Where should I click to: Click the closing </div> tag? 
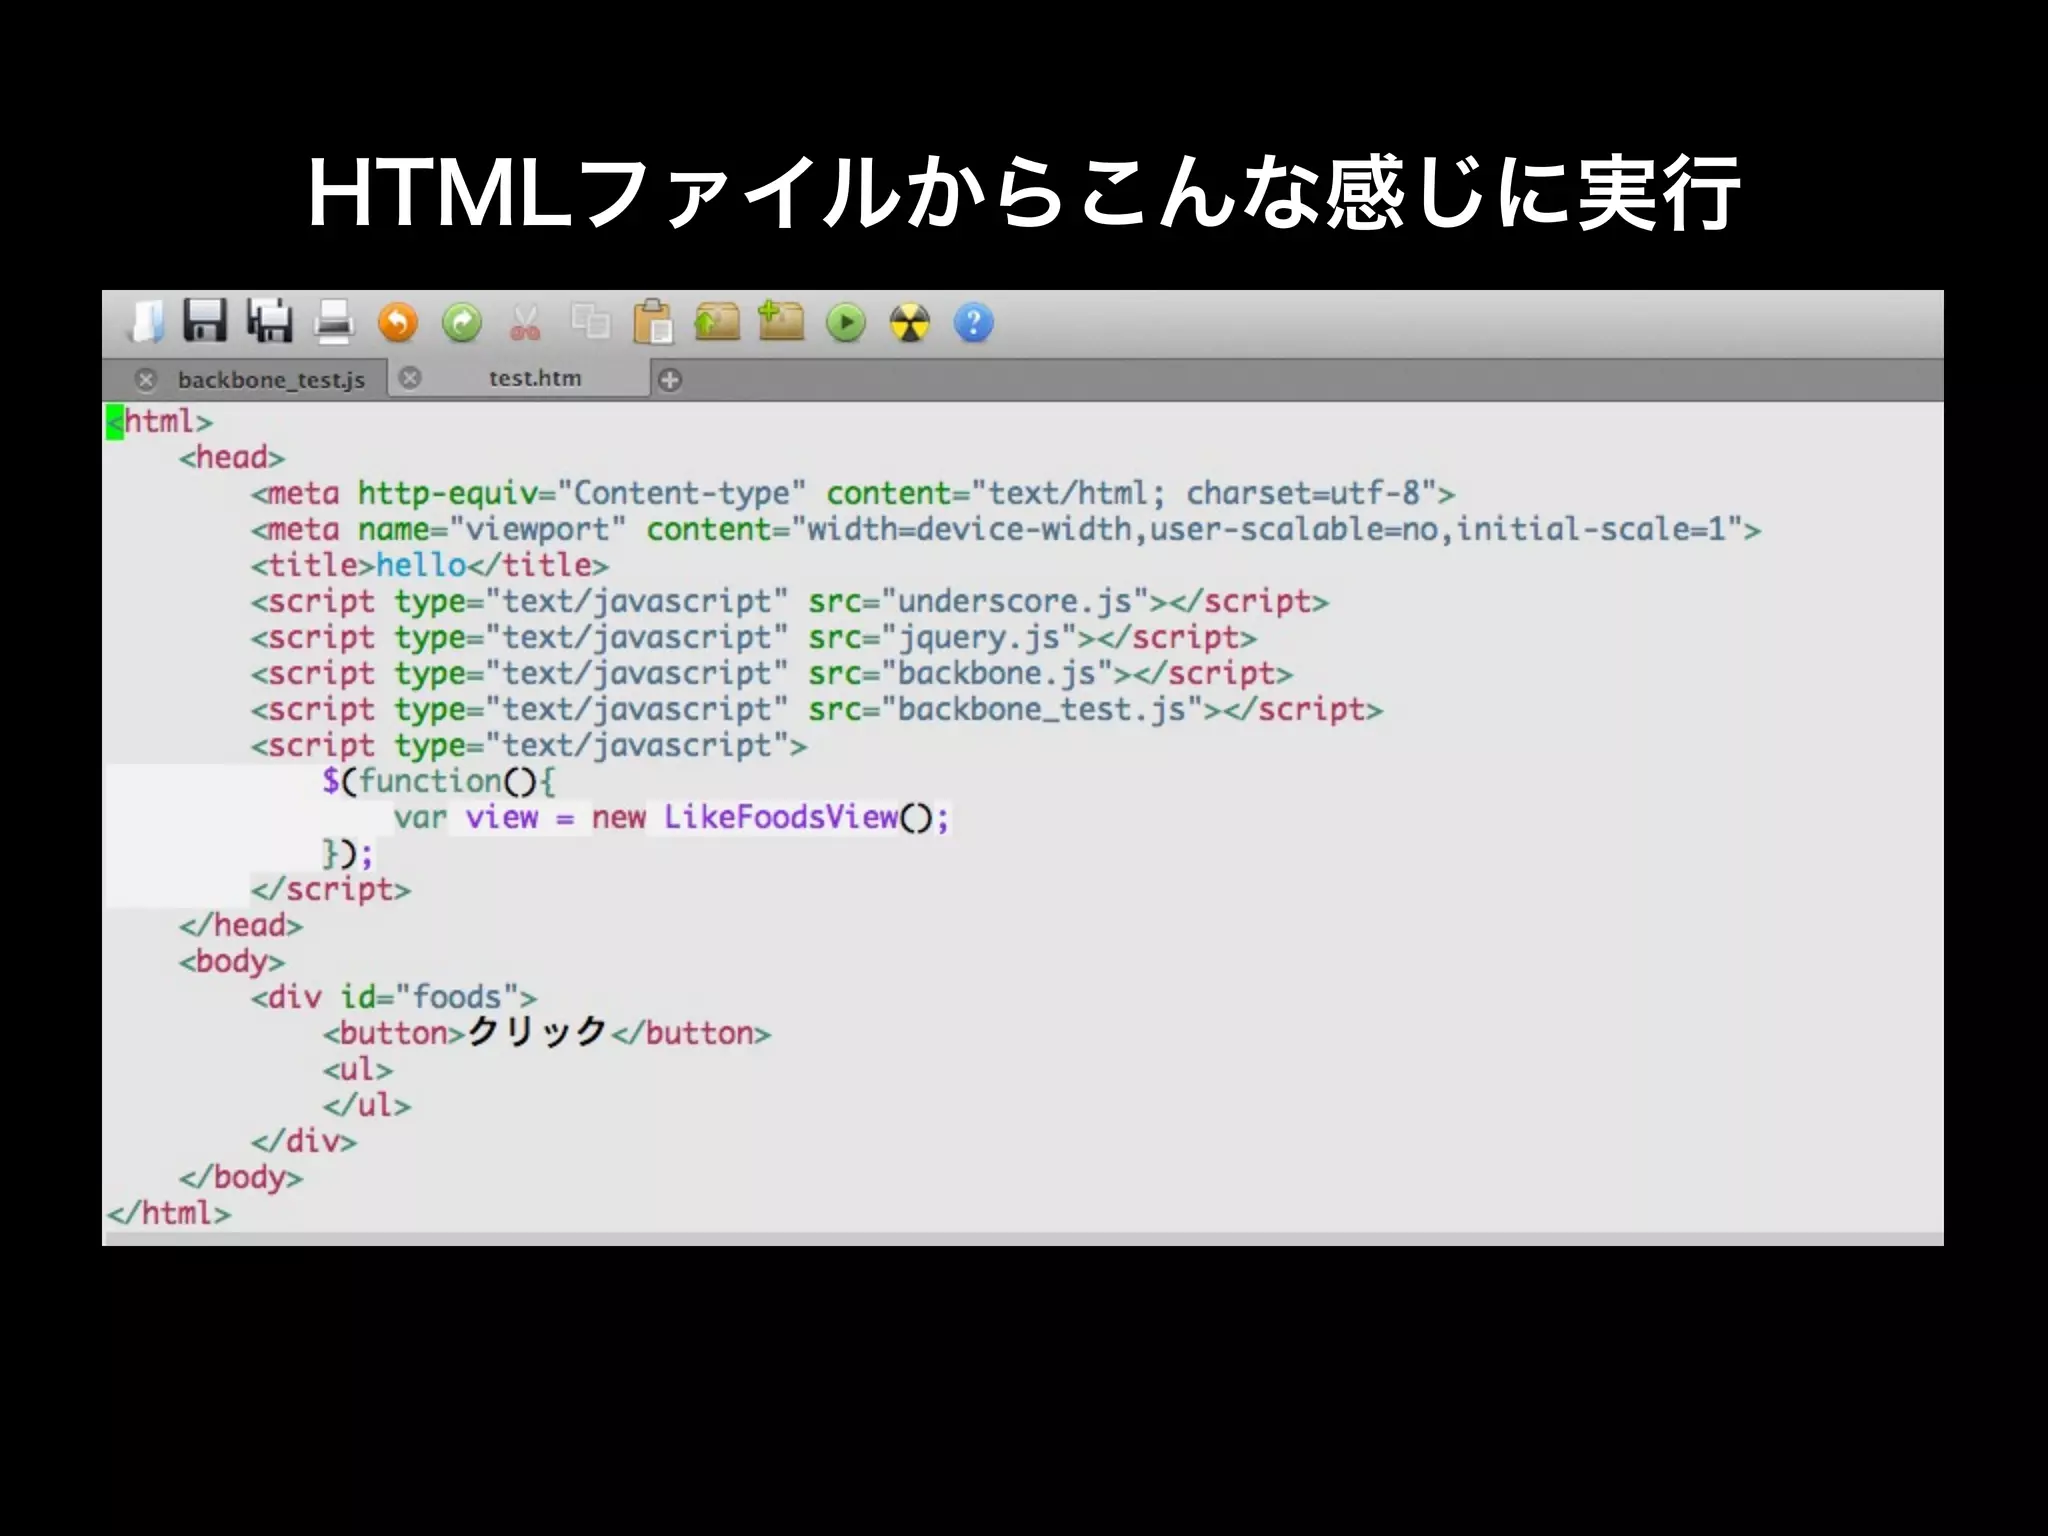tap(304, 1141)
